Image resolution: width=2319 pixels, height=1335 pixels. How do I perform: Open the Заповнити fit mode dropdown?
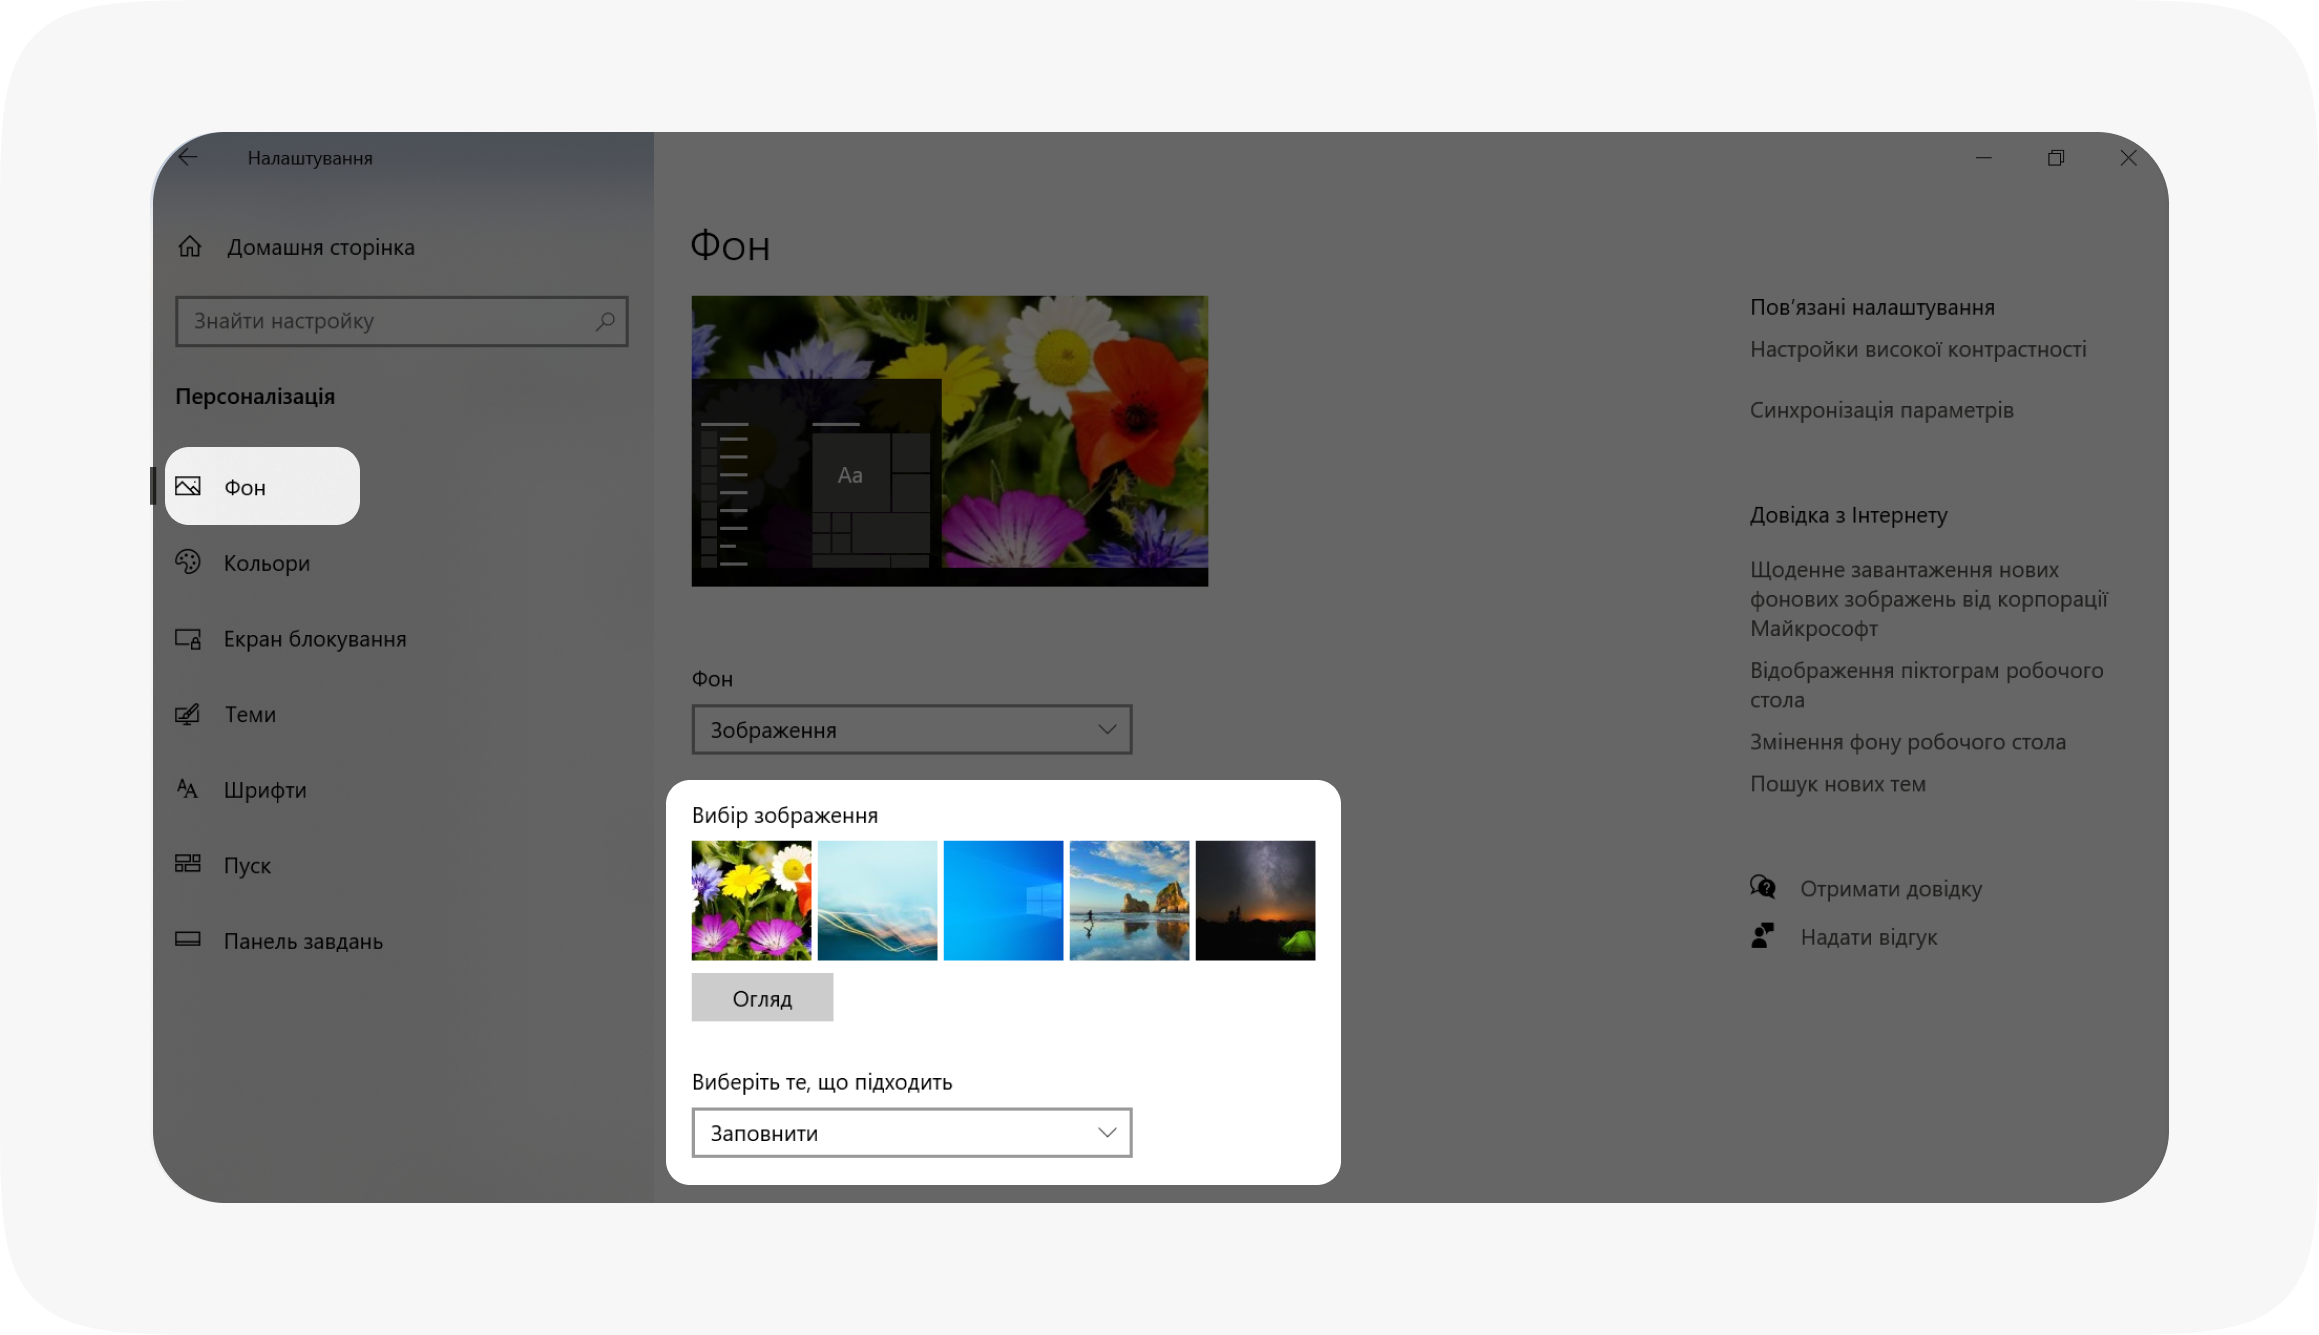pyautogui.click(x=911, y=1132)
